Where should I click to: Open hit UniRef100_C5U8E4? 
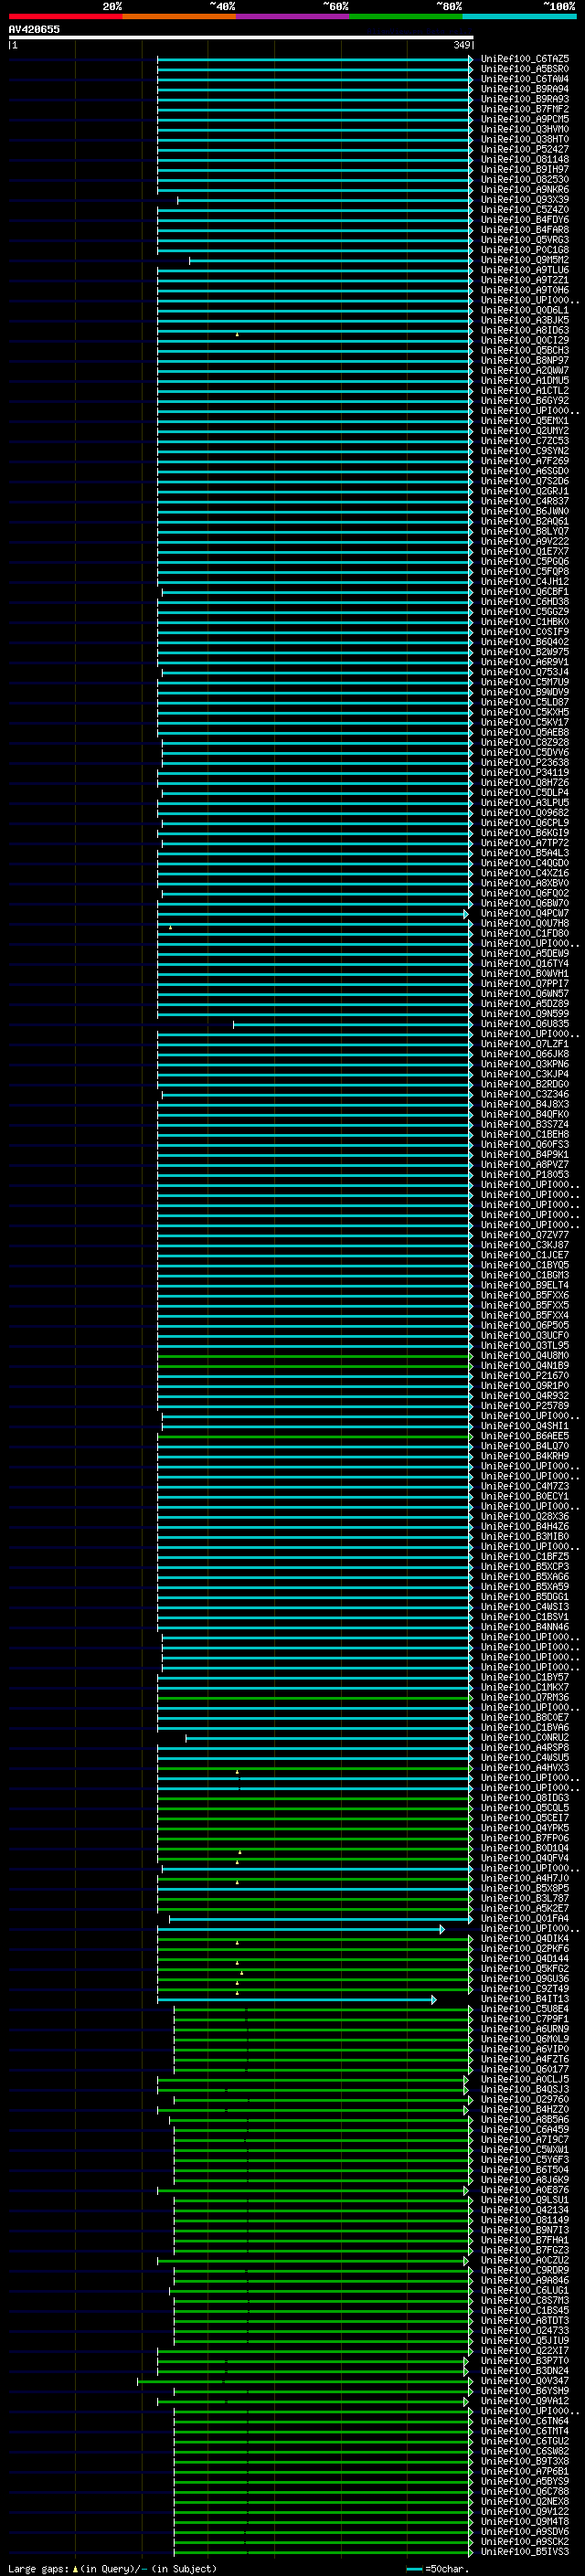(525, 2009)
